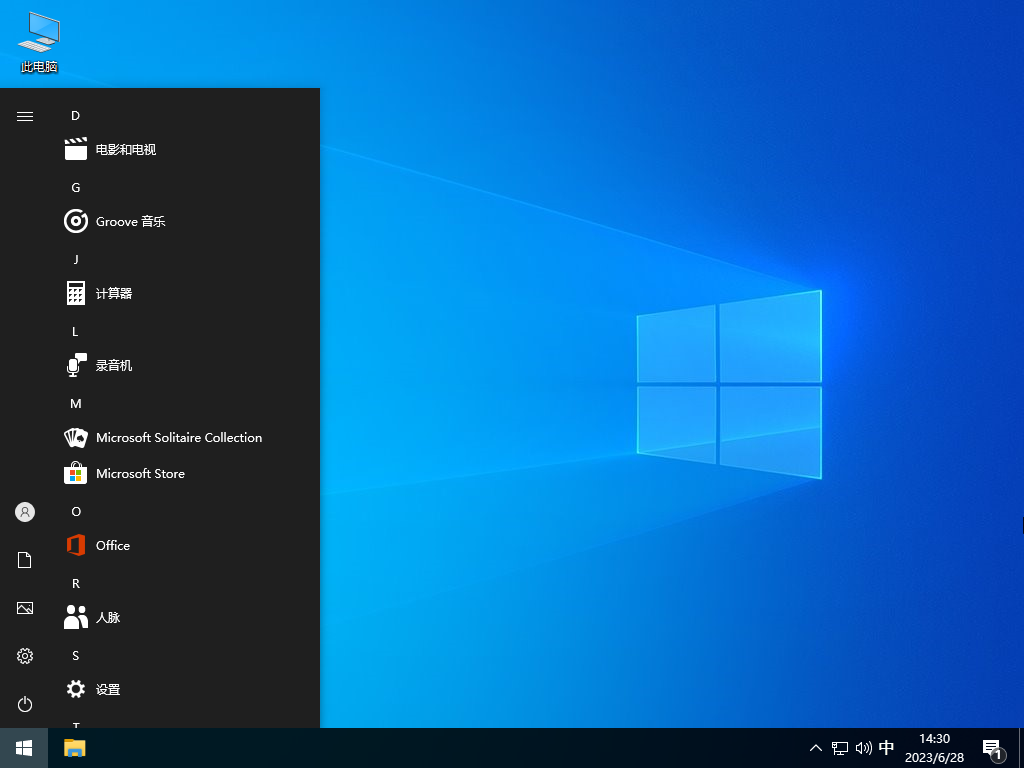Open the volume control in the tray
The image size is (1024, 768).
coord(864,747)
